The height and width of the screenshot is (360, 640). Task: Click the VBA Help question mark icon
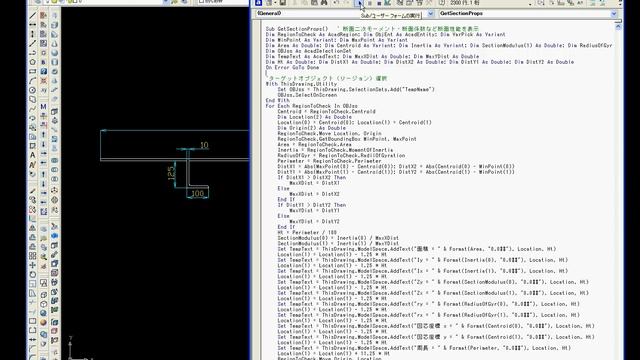tap(442, 3)
